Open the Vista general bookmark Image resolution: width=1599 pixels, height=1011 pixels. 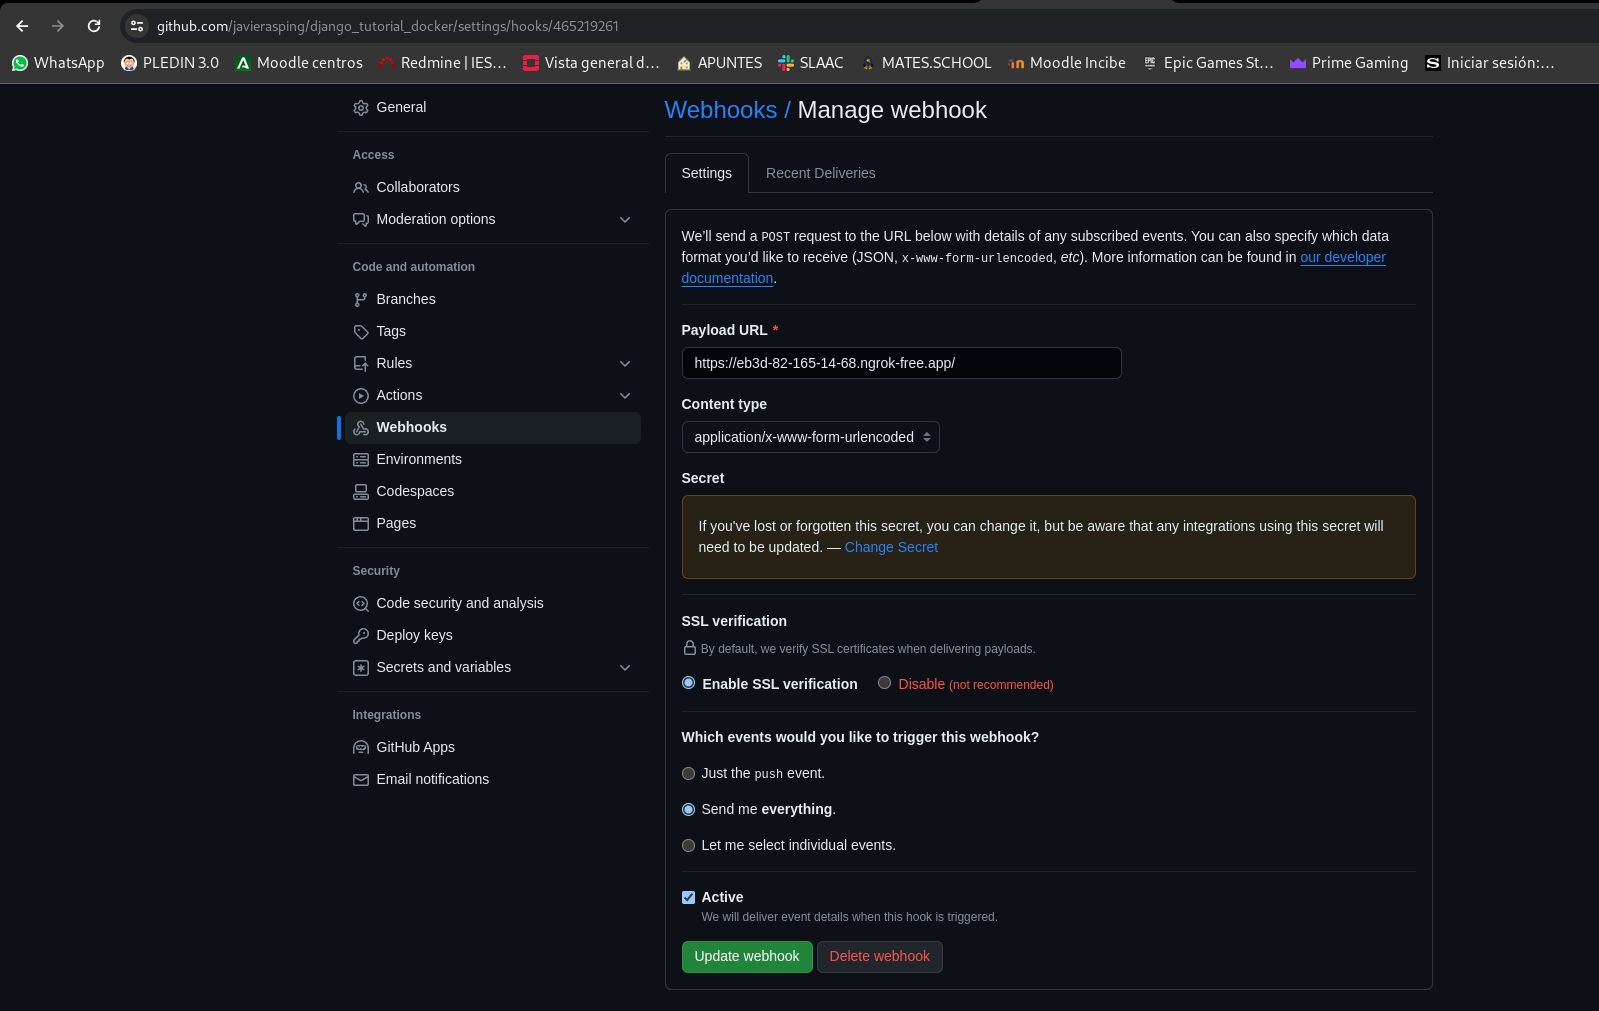pyautogui.click(x=591, y=63)
